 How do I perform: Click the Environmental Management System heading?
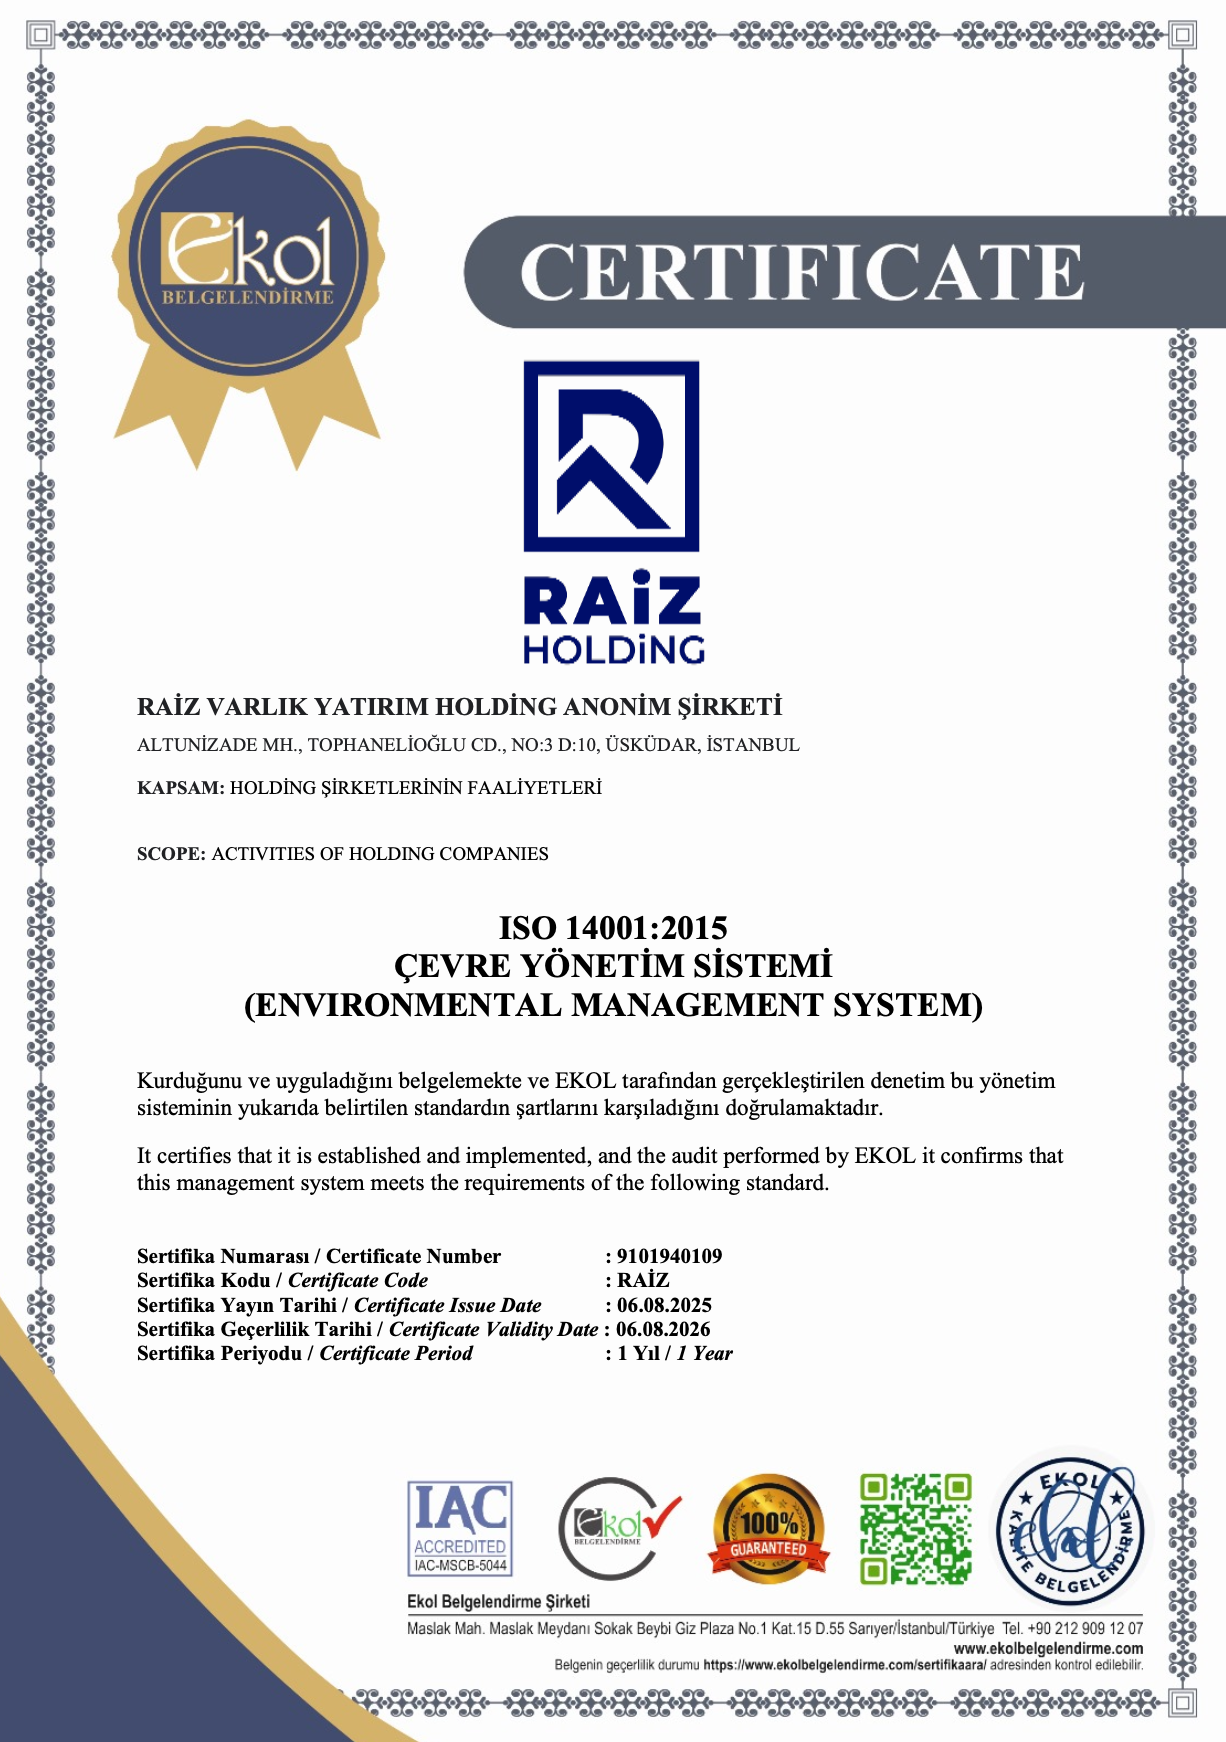[x=613, y=1005]
